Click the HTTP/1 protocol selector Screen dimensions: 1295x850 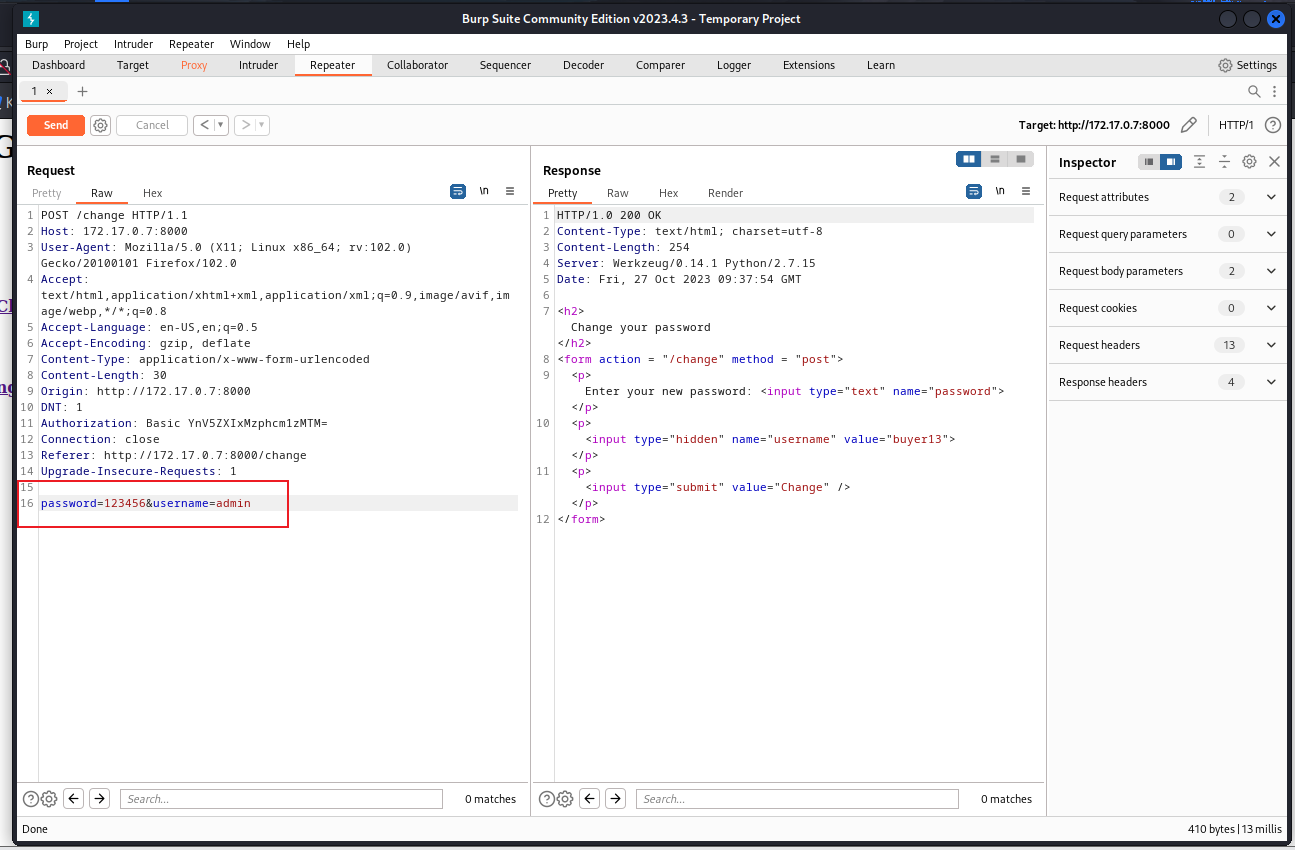click(x=1236, y=125)
